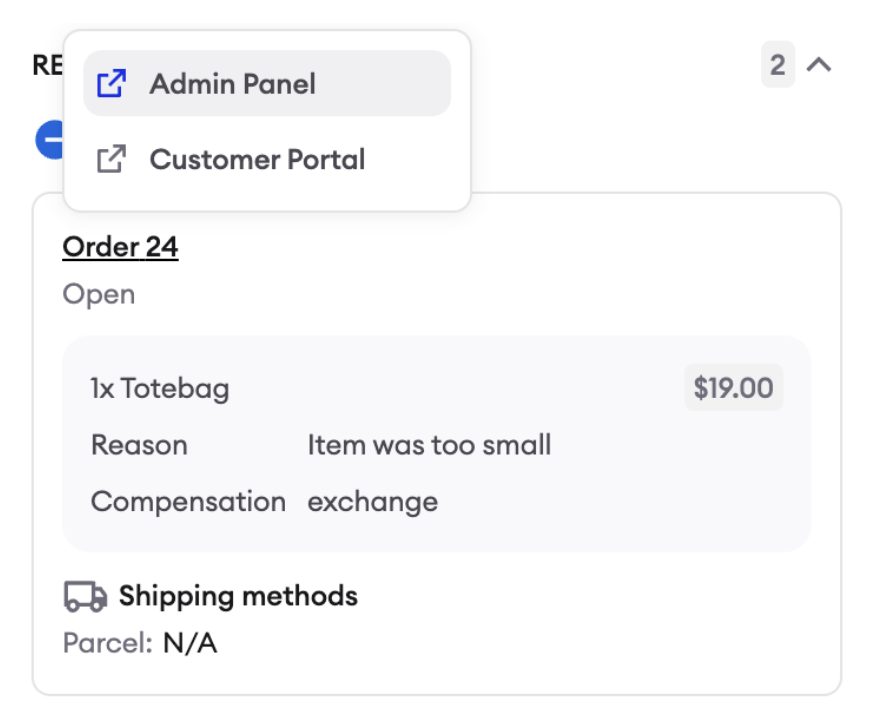Click the blue external-link icon beside Admin Panel
The height and width of the screenshot is (720, 870).
pos(112,83)
